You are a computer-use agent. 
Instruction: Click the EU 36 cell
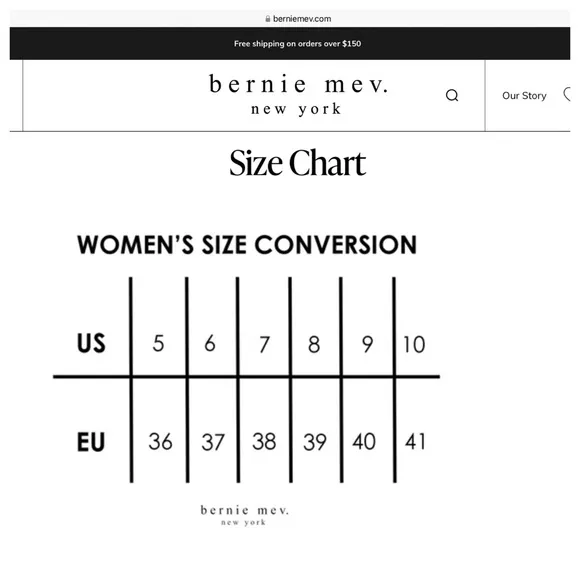160,441
